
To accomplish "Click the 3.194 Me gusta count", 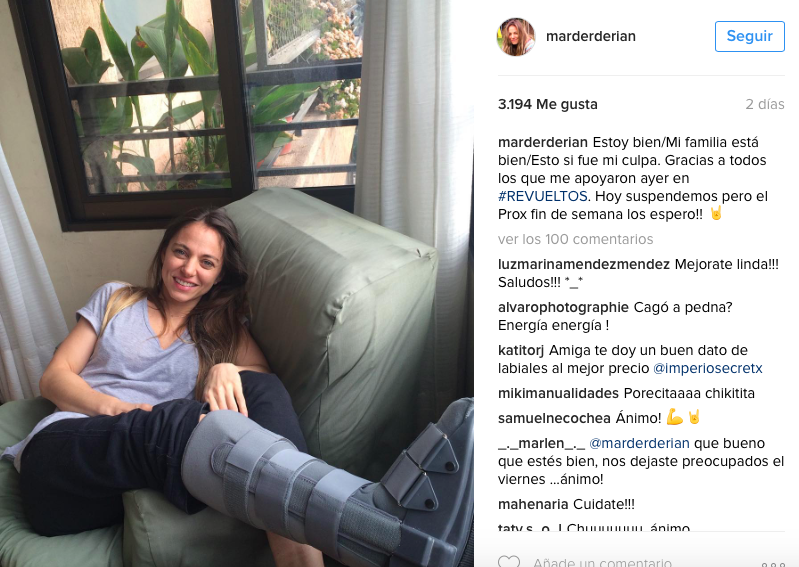I will [547, 104].
